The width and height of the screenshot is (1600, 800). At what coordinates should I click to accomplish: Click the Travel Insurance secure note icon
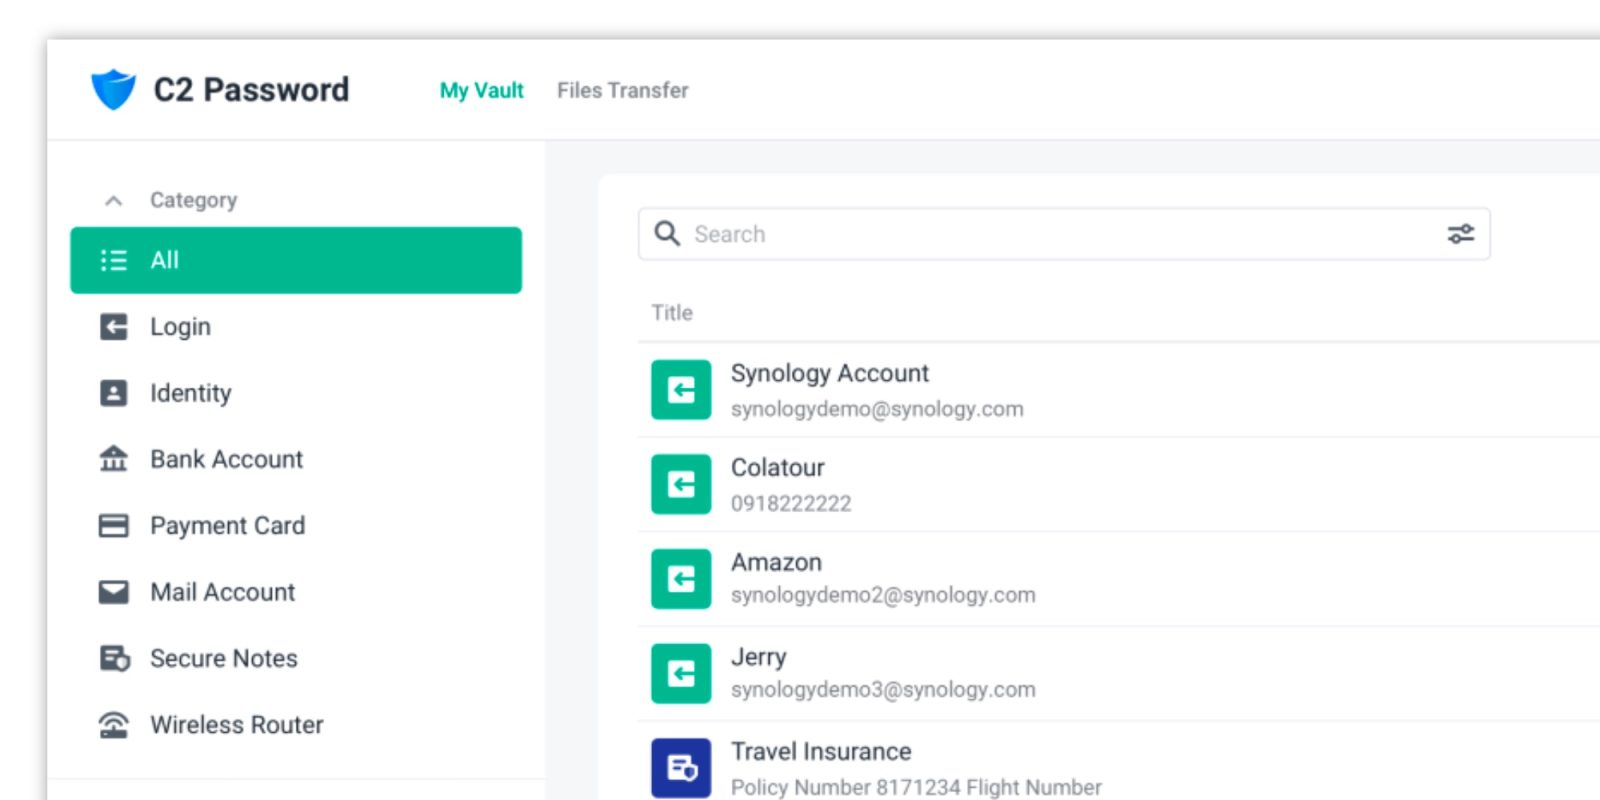(681, 768)
